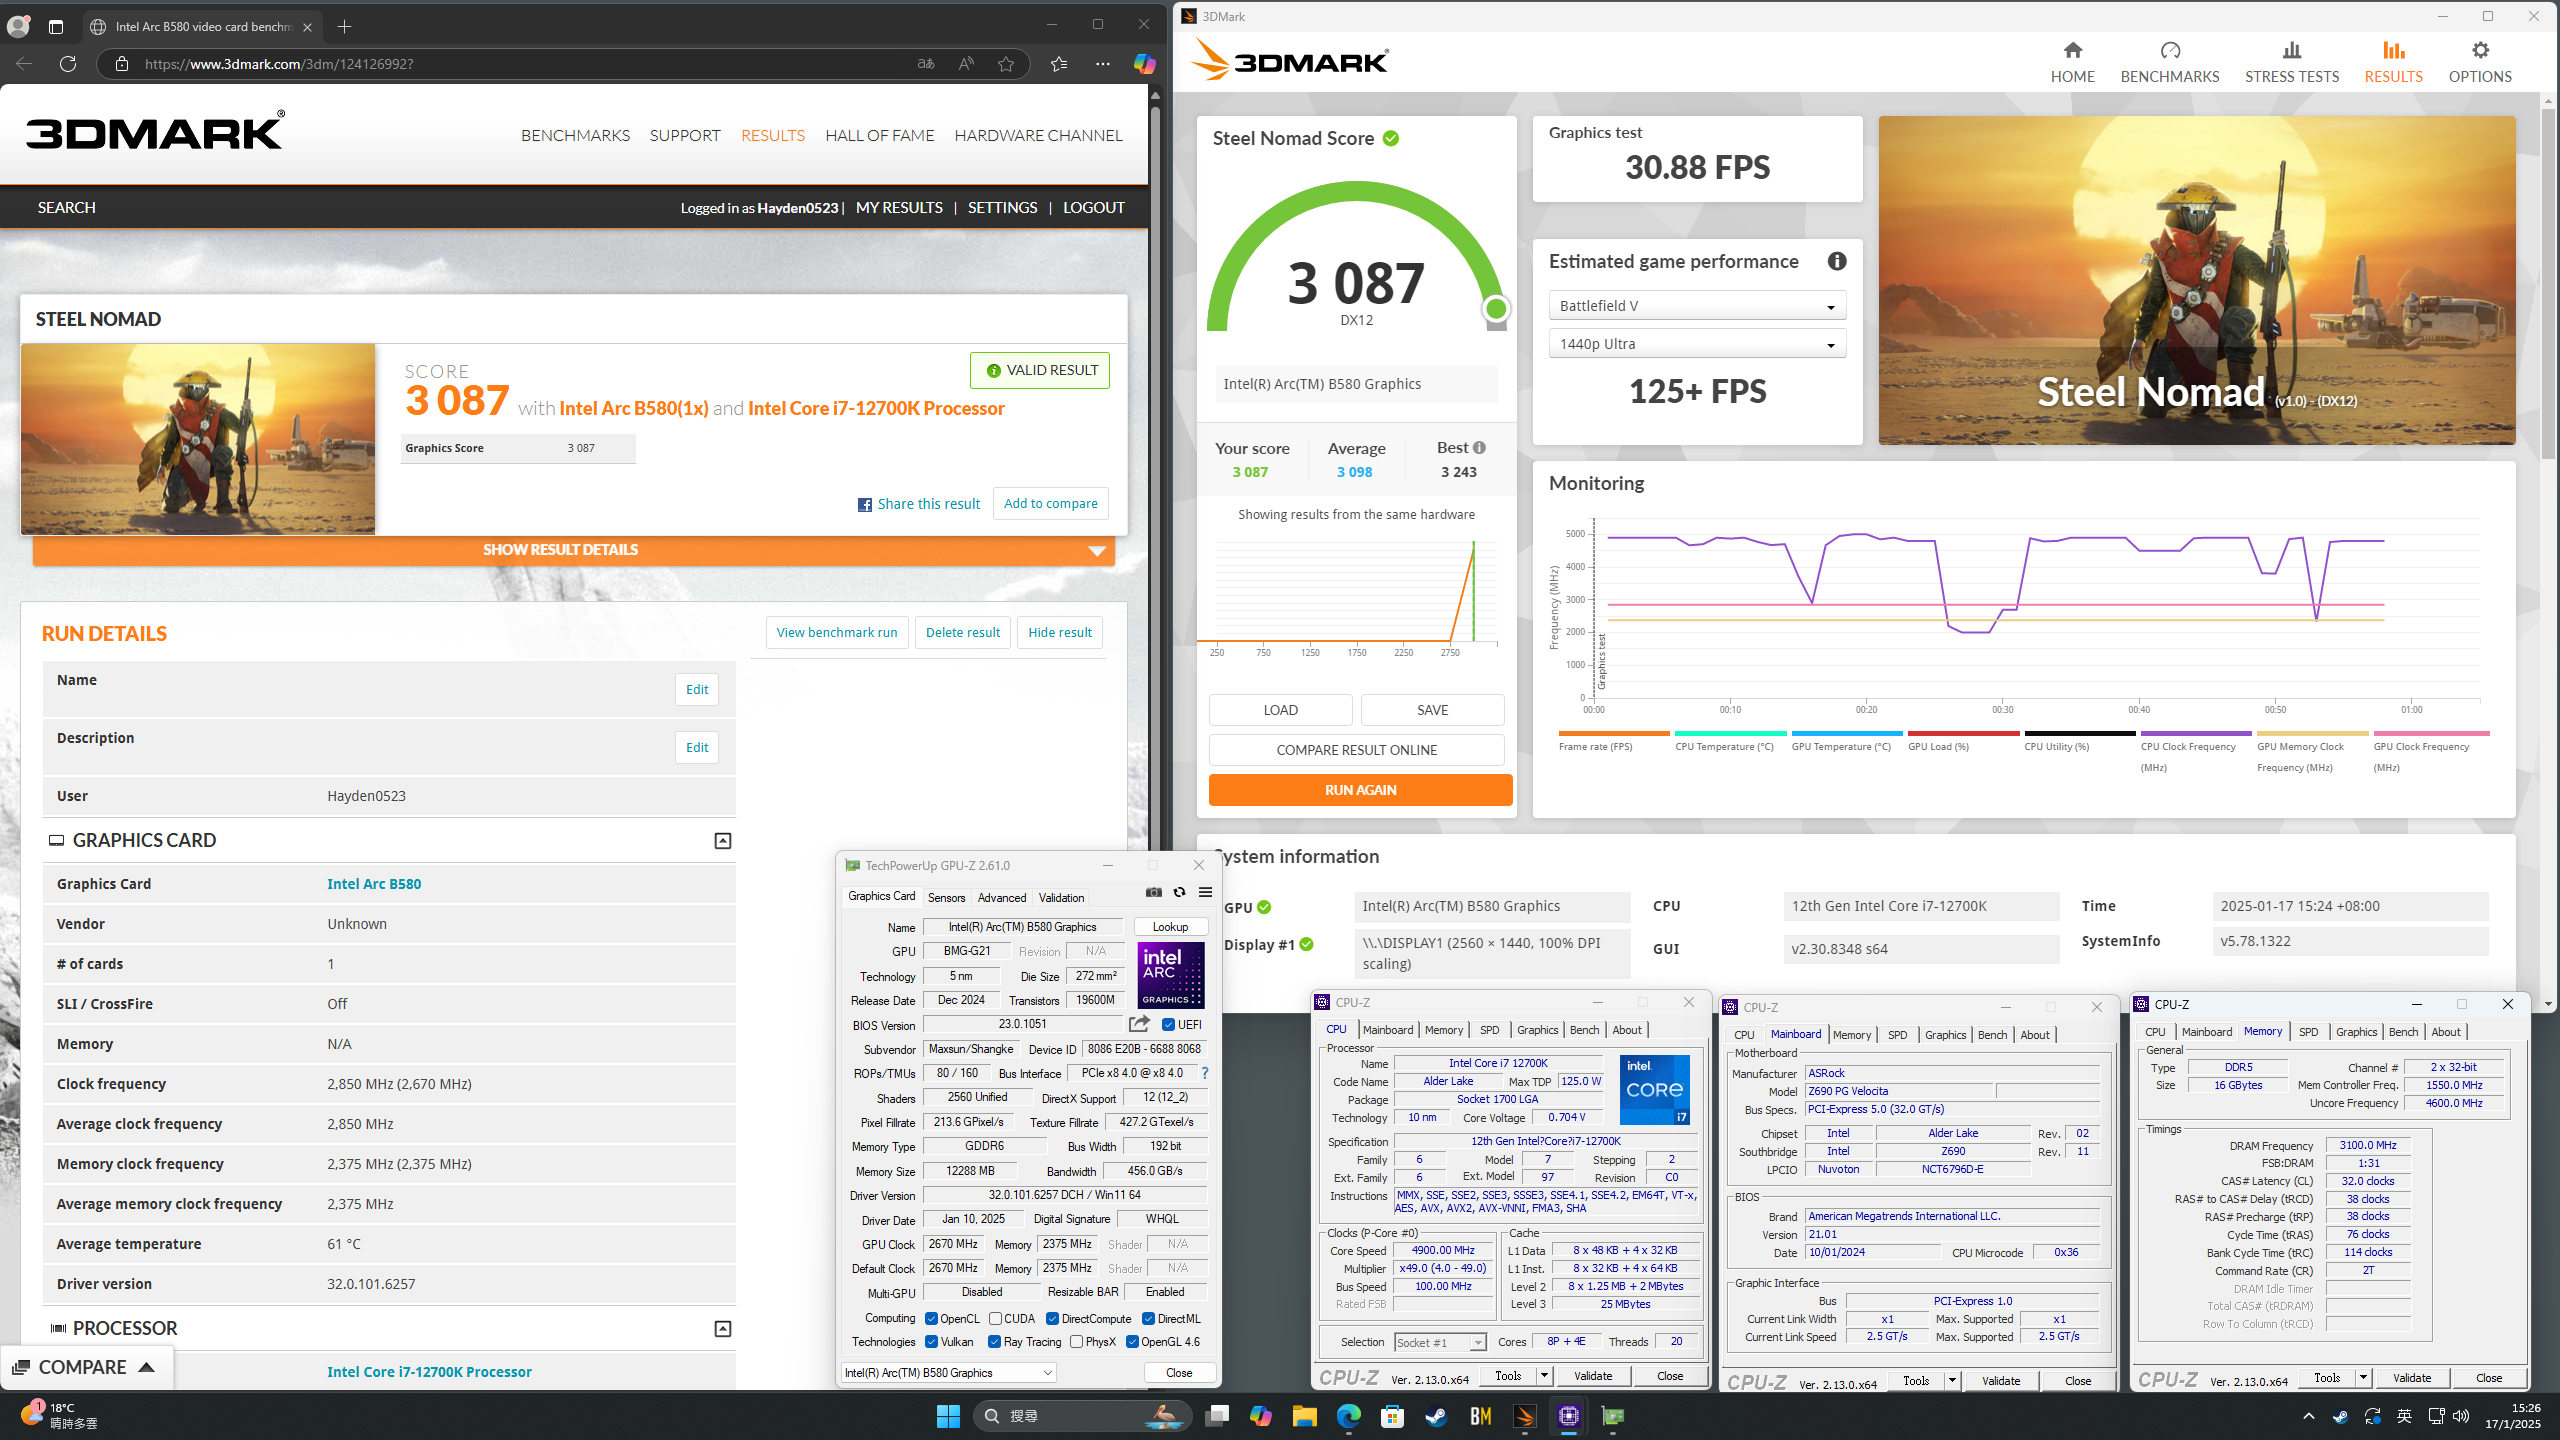Click the GPU-Z refresh icon
The image size is (2560, 1440).
pyautogui.click(x=1179, y=892)
